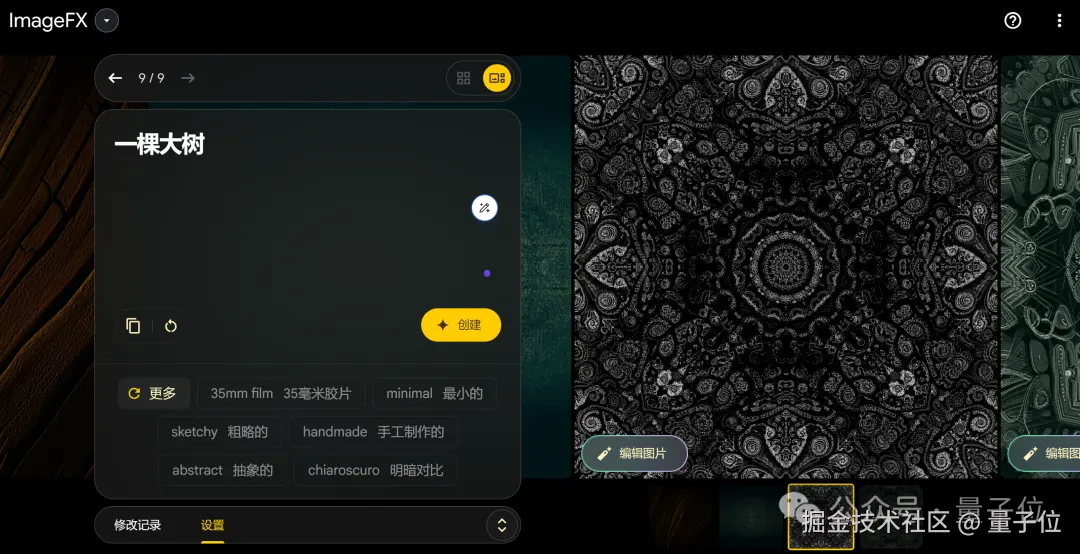1080x554 pixels.
Task: Expand the bottom panel with the up-down chevron
Action: tap(502, 525)
